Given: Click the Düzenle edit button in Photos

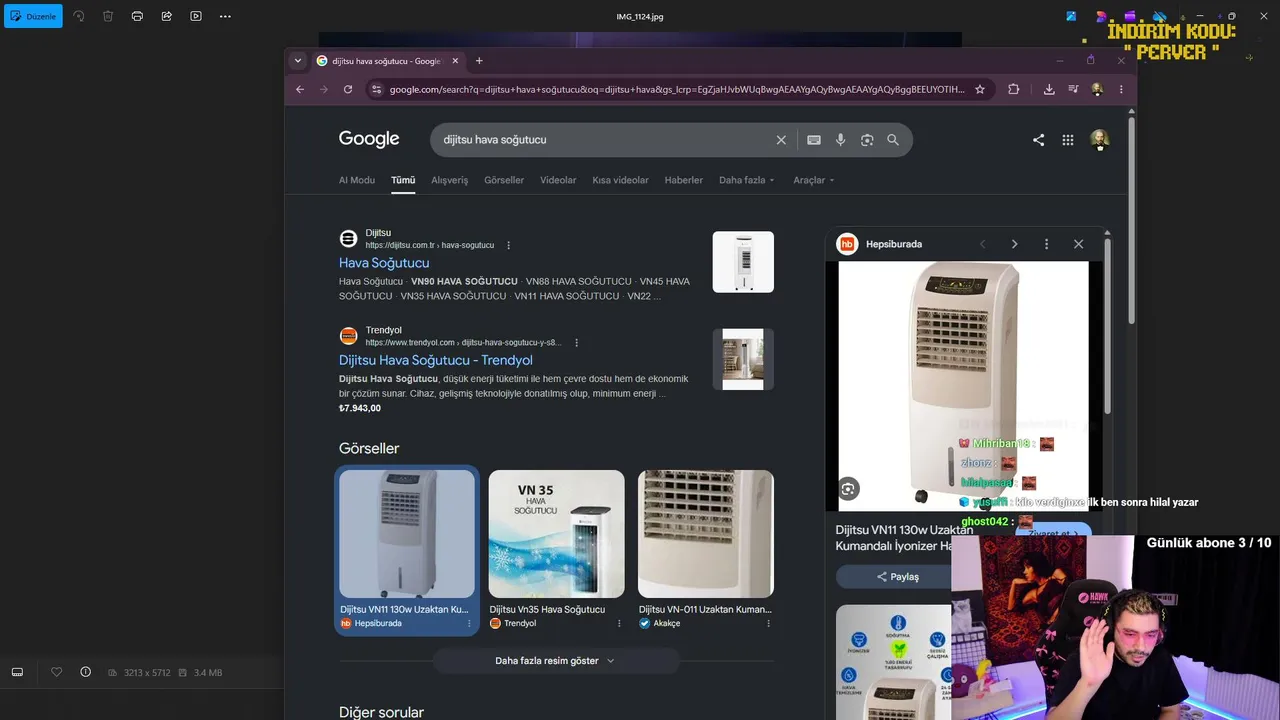Looking at the screenshot, I should (33, 16).
